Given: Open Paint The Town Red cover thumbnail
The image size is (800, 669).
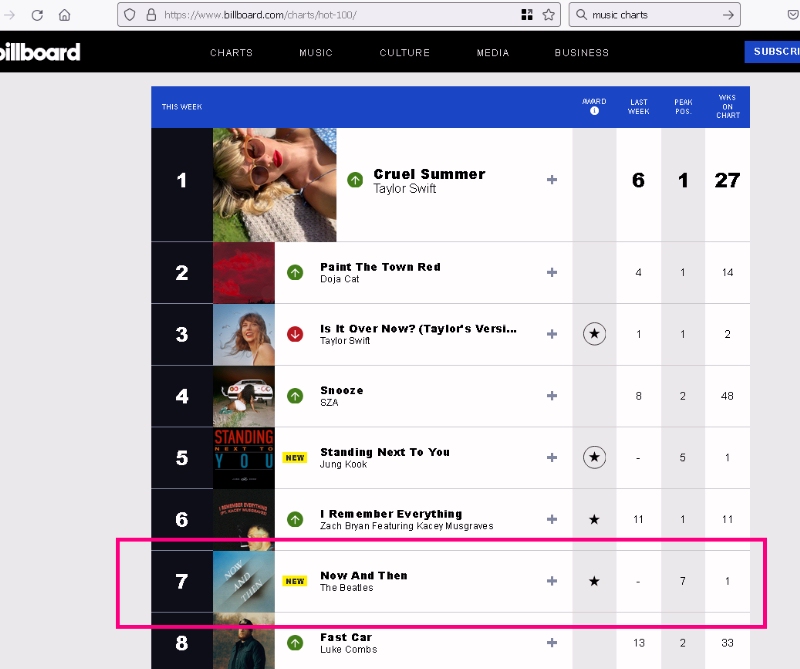Looking at the screenshot, I should coord(244,272).
